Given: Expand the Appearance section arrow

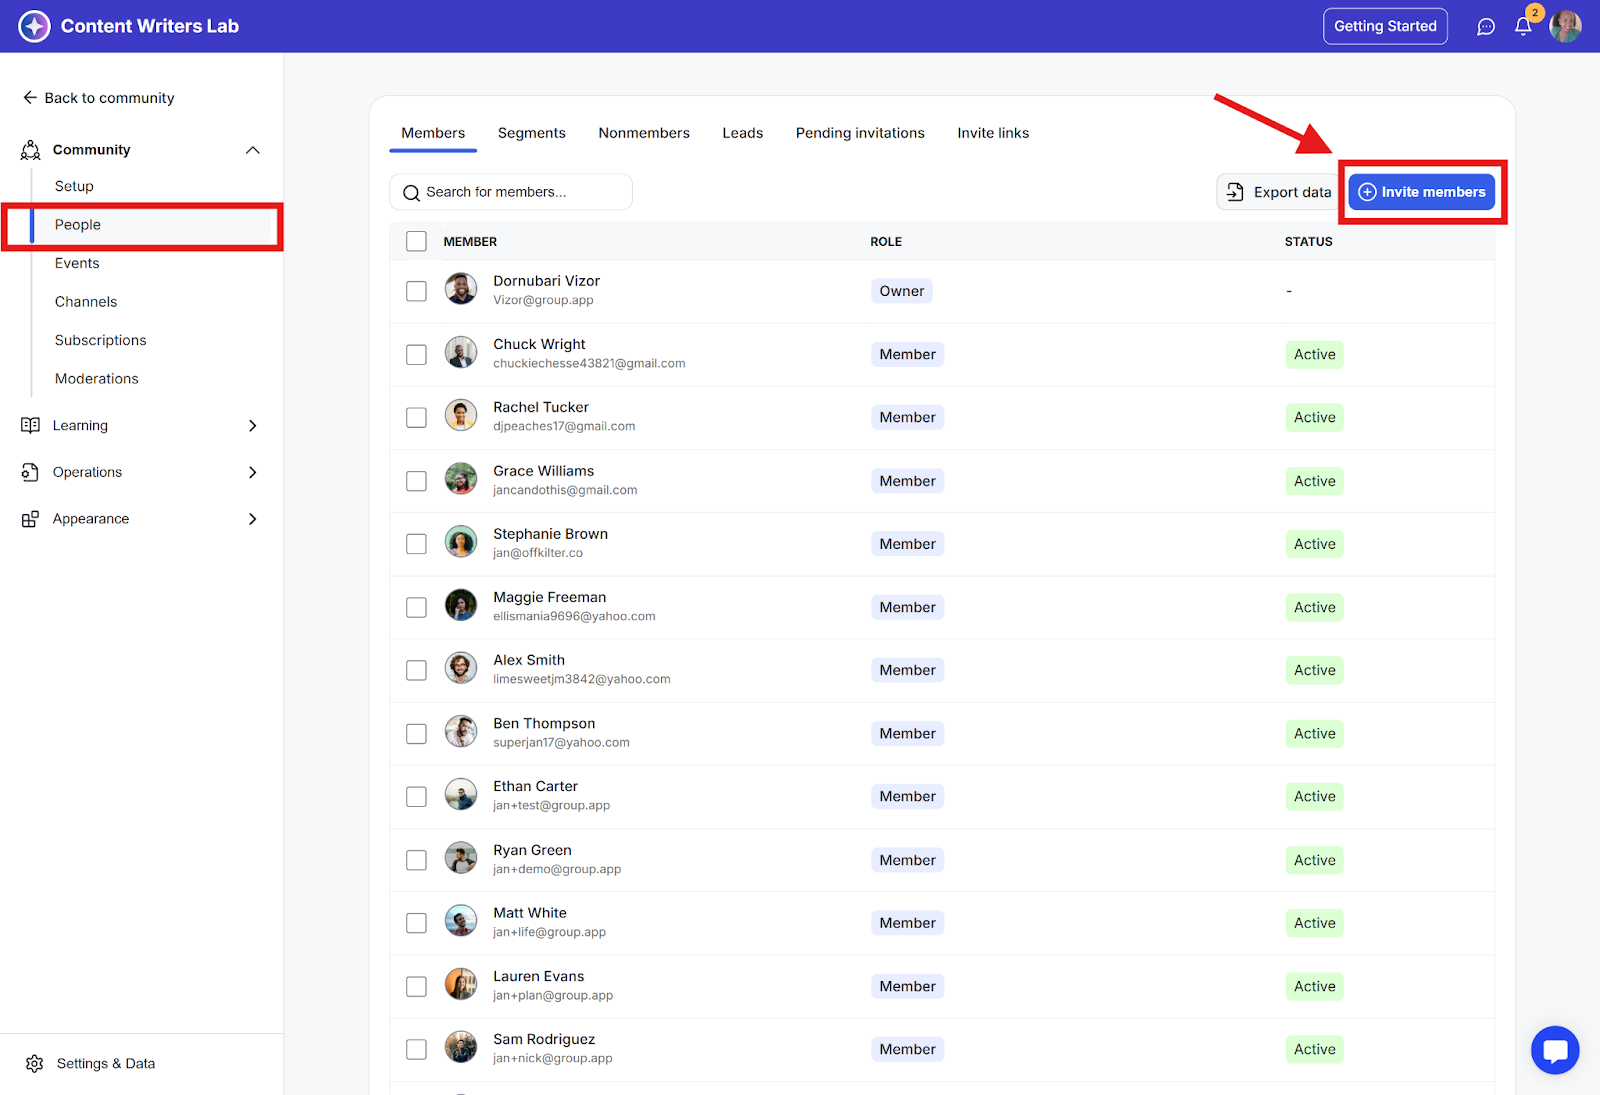Looking at the screenshot, I should point(253,519).
